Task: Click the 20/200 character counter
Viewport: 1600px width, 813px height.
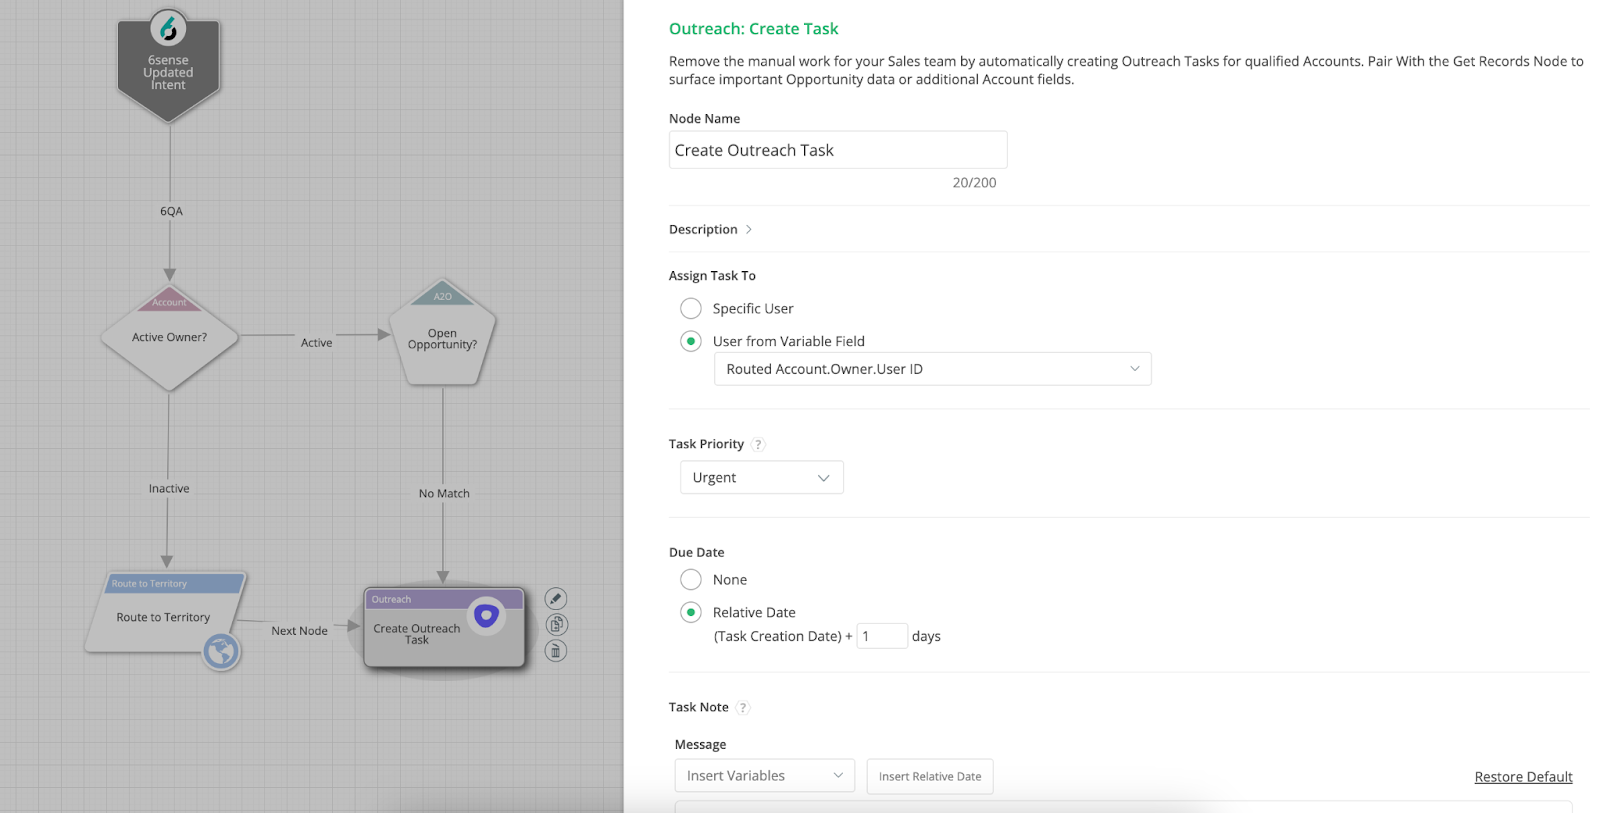Action: pyautogui.click(x=974, y=182)
